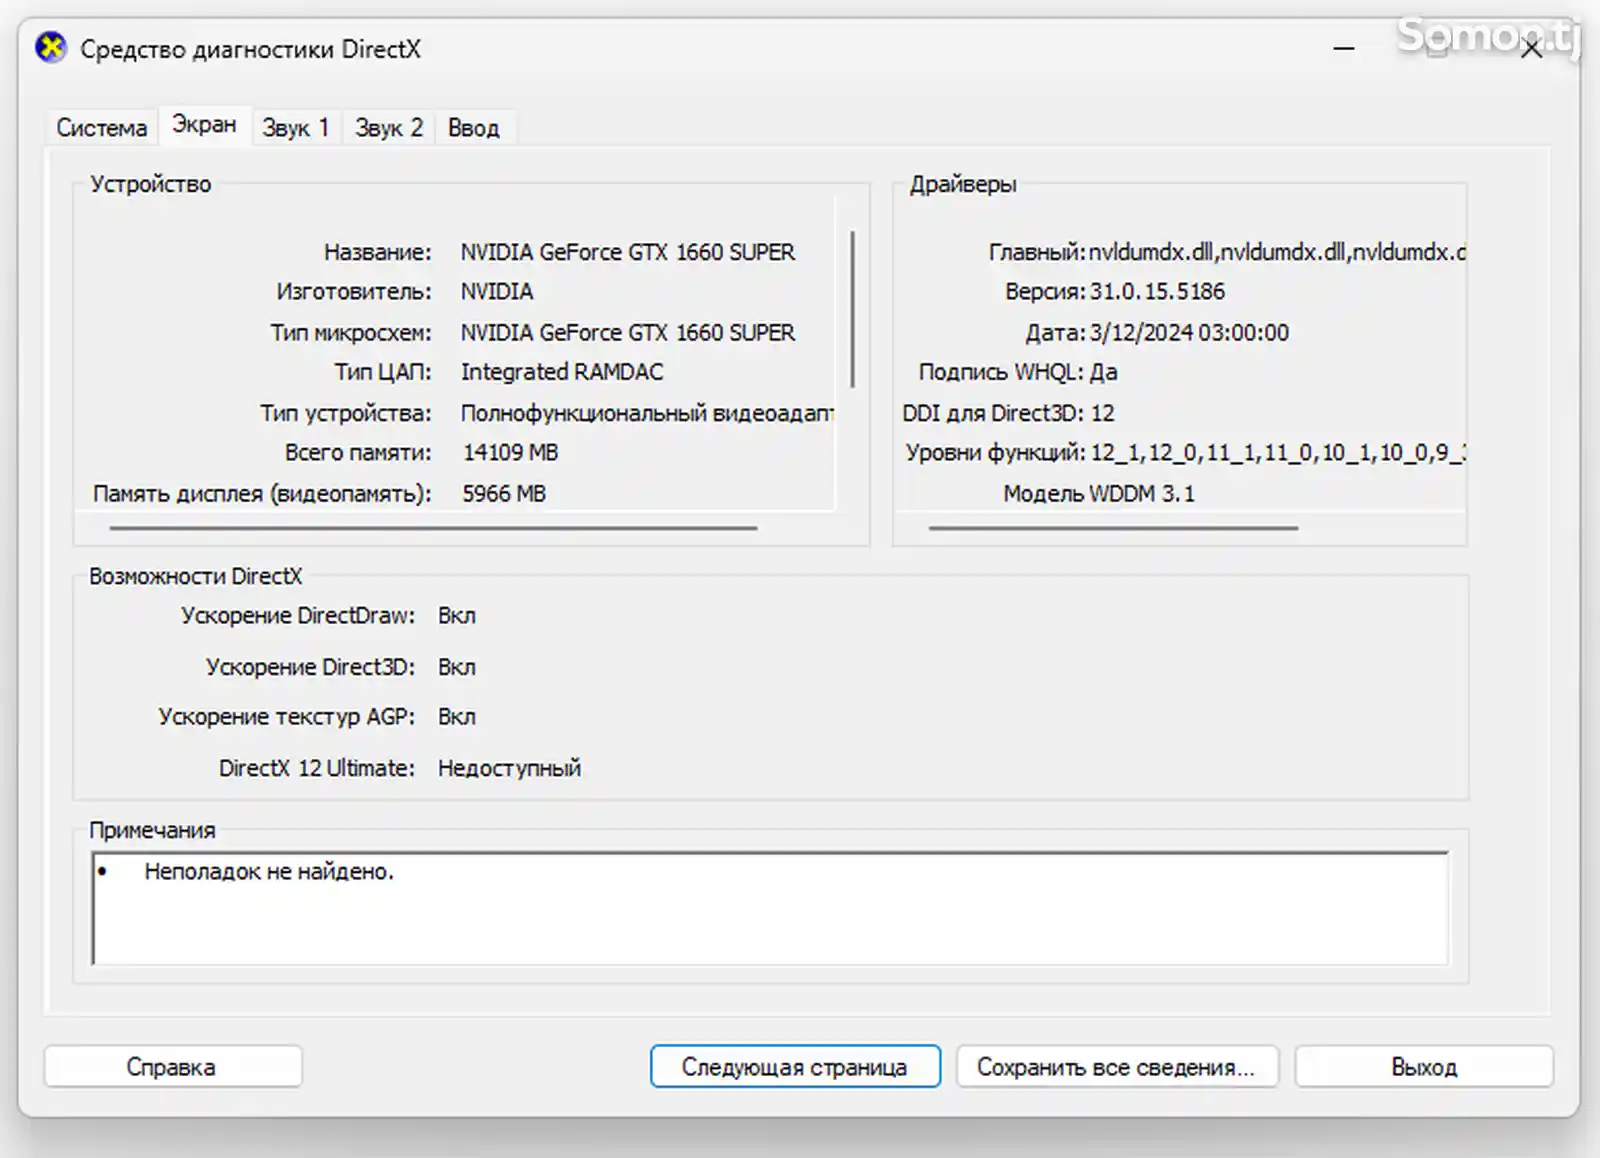Click the video memory value '5966 MB'
The height and width of the screenshot is (1158, 1600).
pyautogui.click(x=504, y=493)
